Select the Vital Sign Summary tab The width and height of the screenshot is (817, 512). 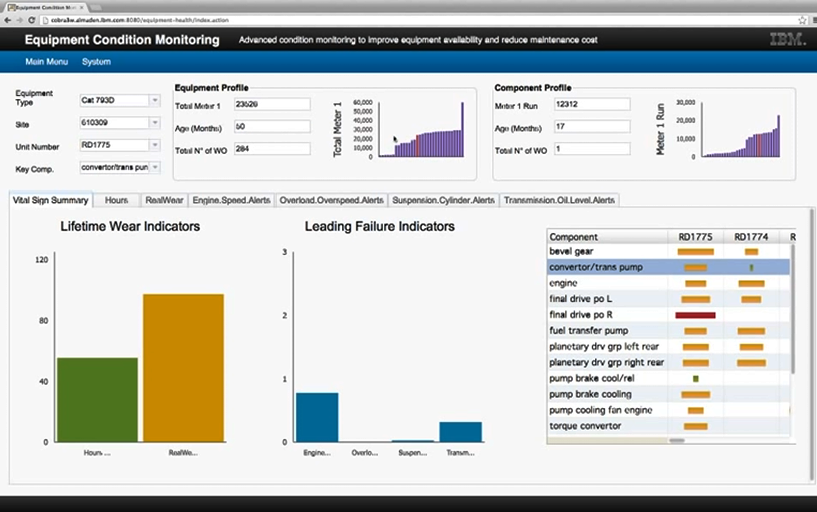[51, 200]
